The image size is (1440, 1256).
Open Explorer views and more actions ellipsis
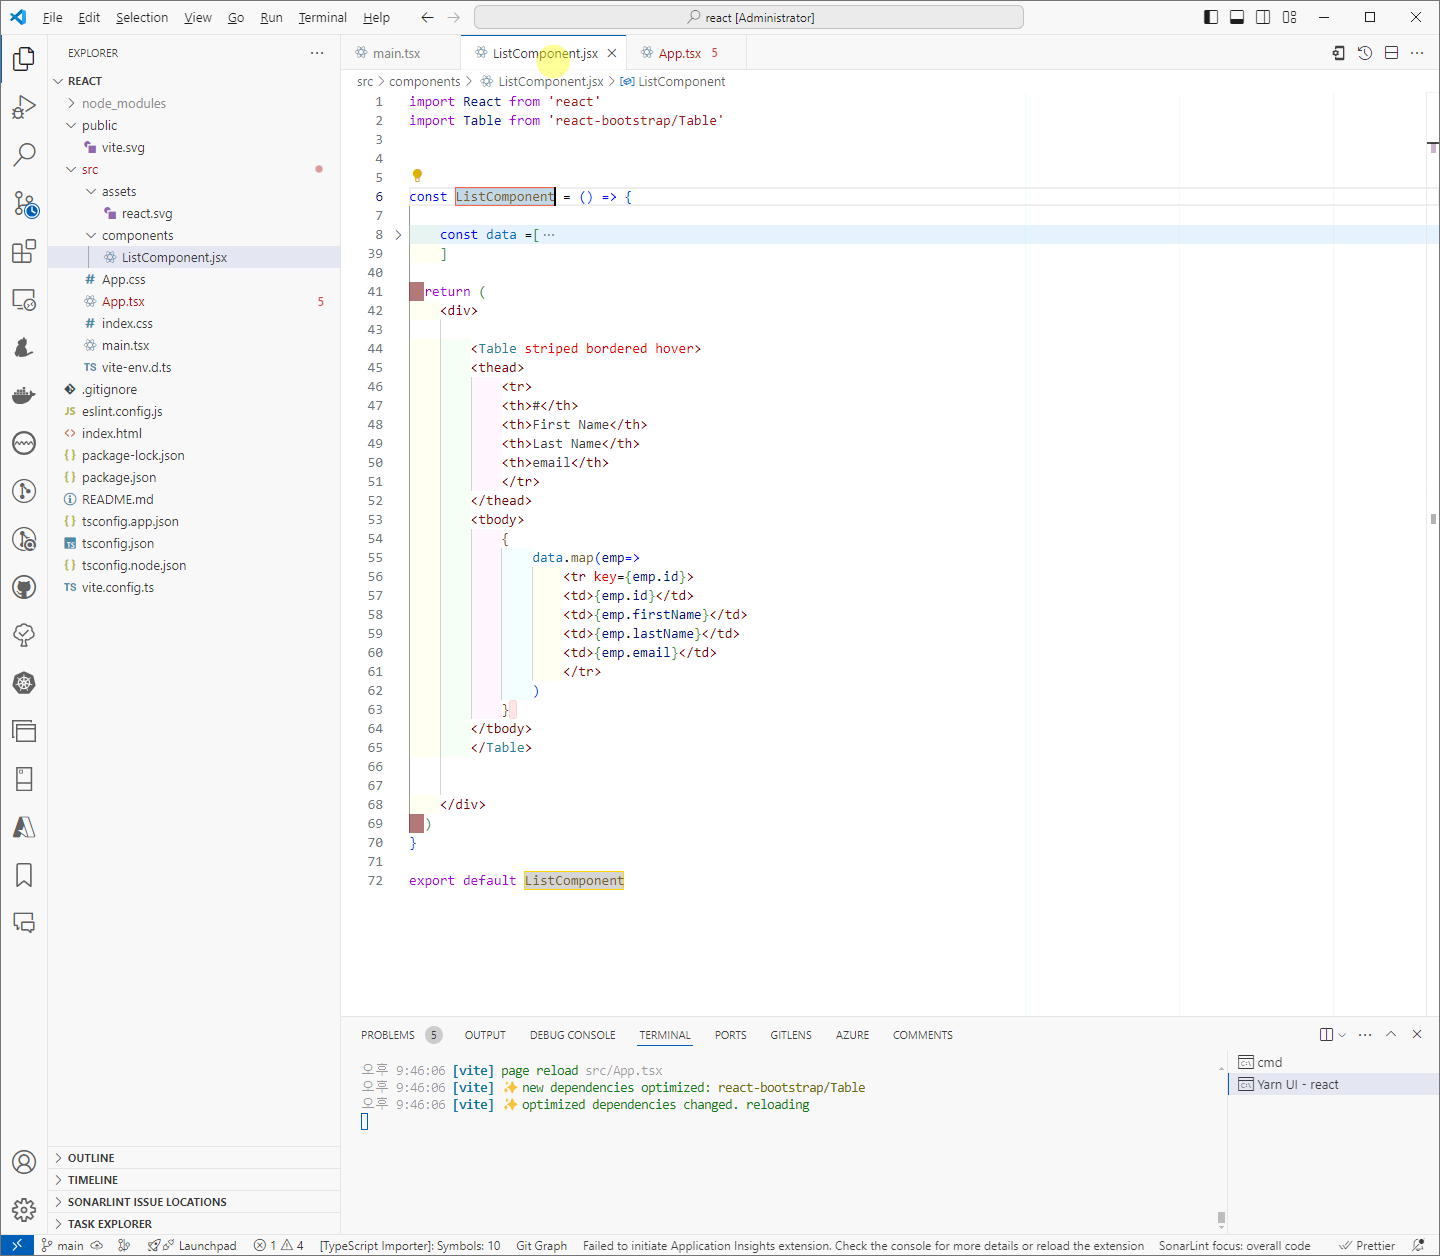click(317, 53)
